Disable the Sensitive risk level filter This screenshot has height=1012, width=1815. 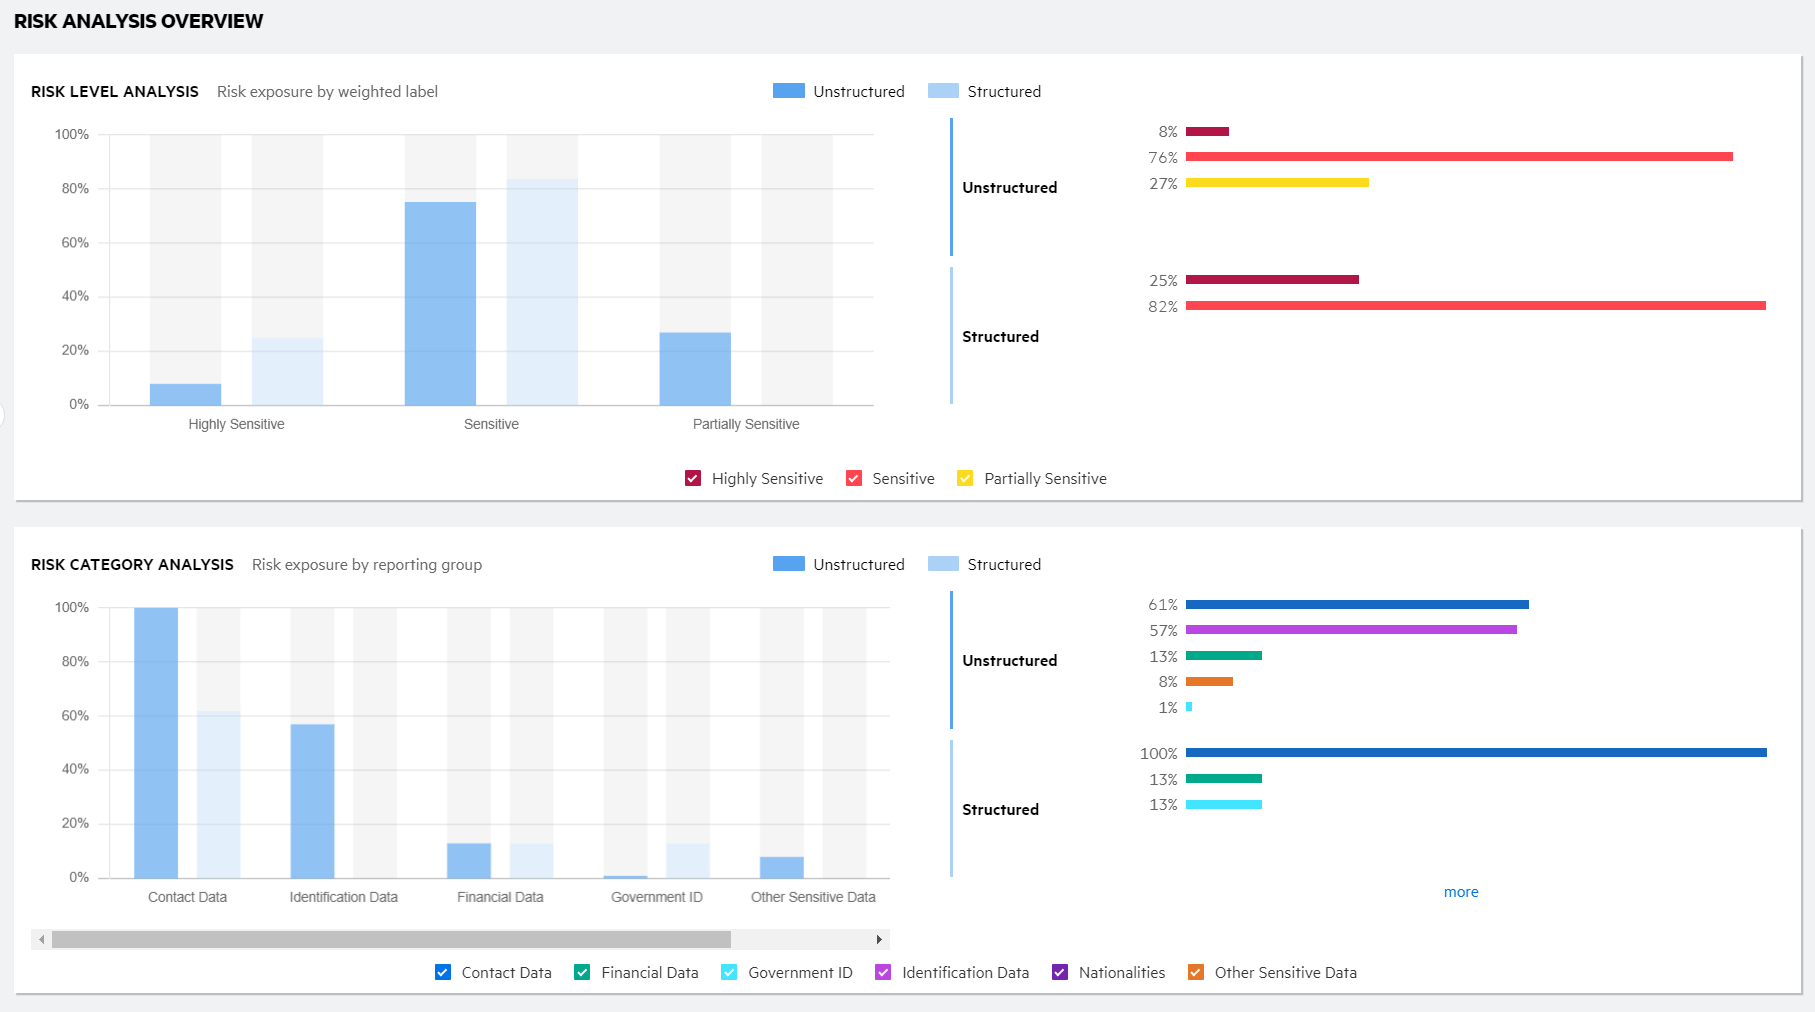point(854,478)
